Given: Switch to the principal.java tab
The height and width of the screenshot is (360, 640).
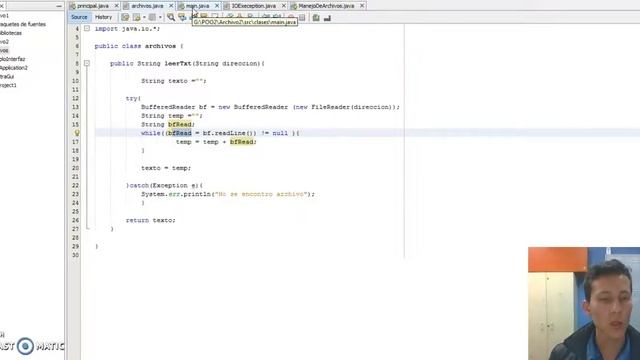Looking at the screenshot, I should 93,6.
